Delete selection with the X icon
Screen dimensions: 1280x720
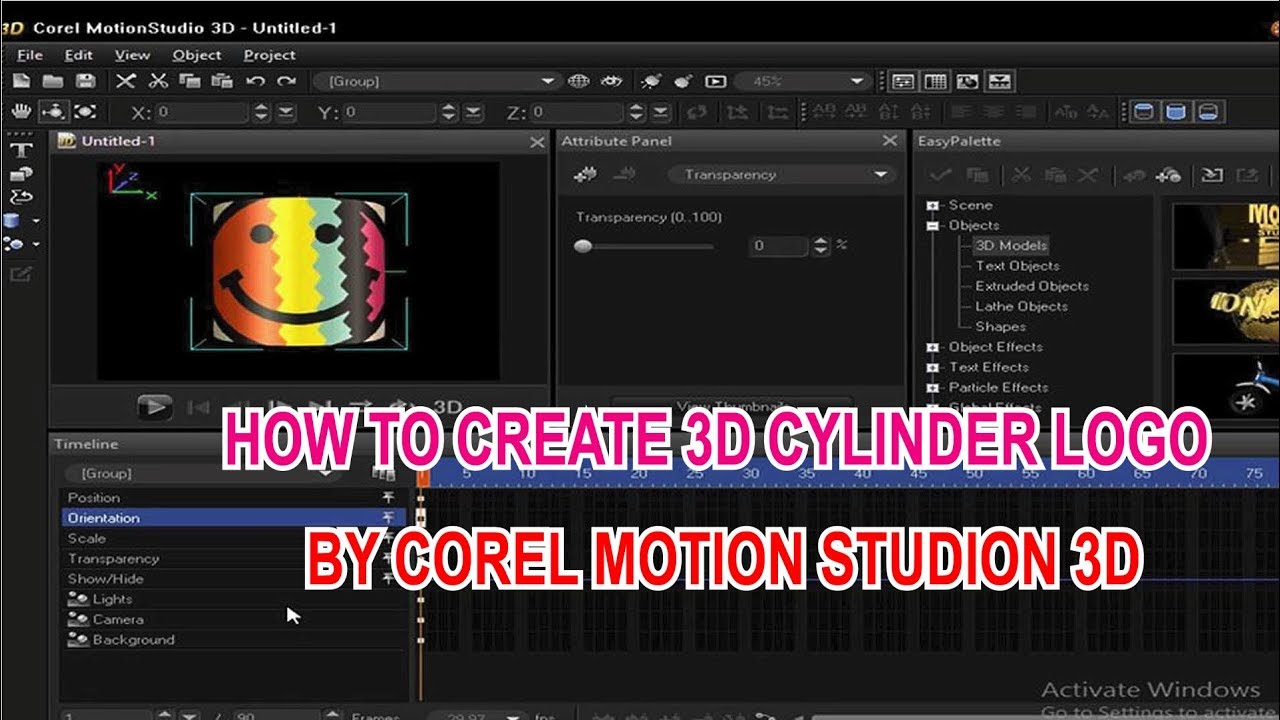click(x=126, y=81)
